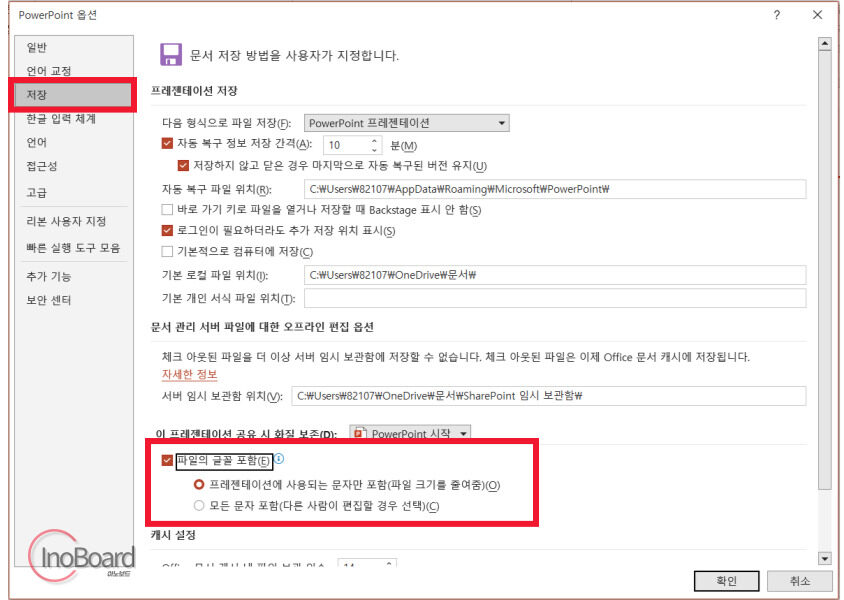The height and width of the screenshot is (600, 844).
Task: Click the vertical scrollbar thumb
Action: [x=825, y=270]
